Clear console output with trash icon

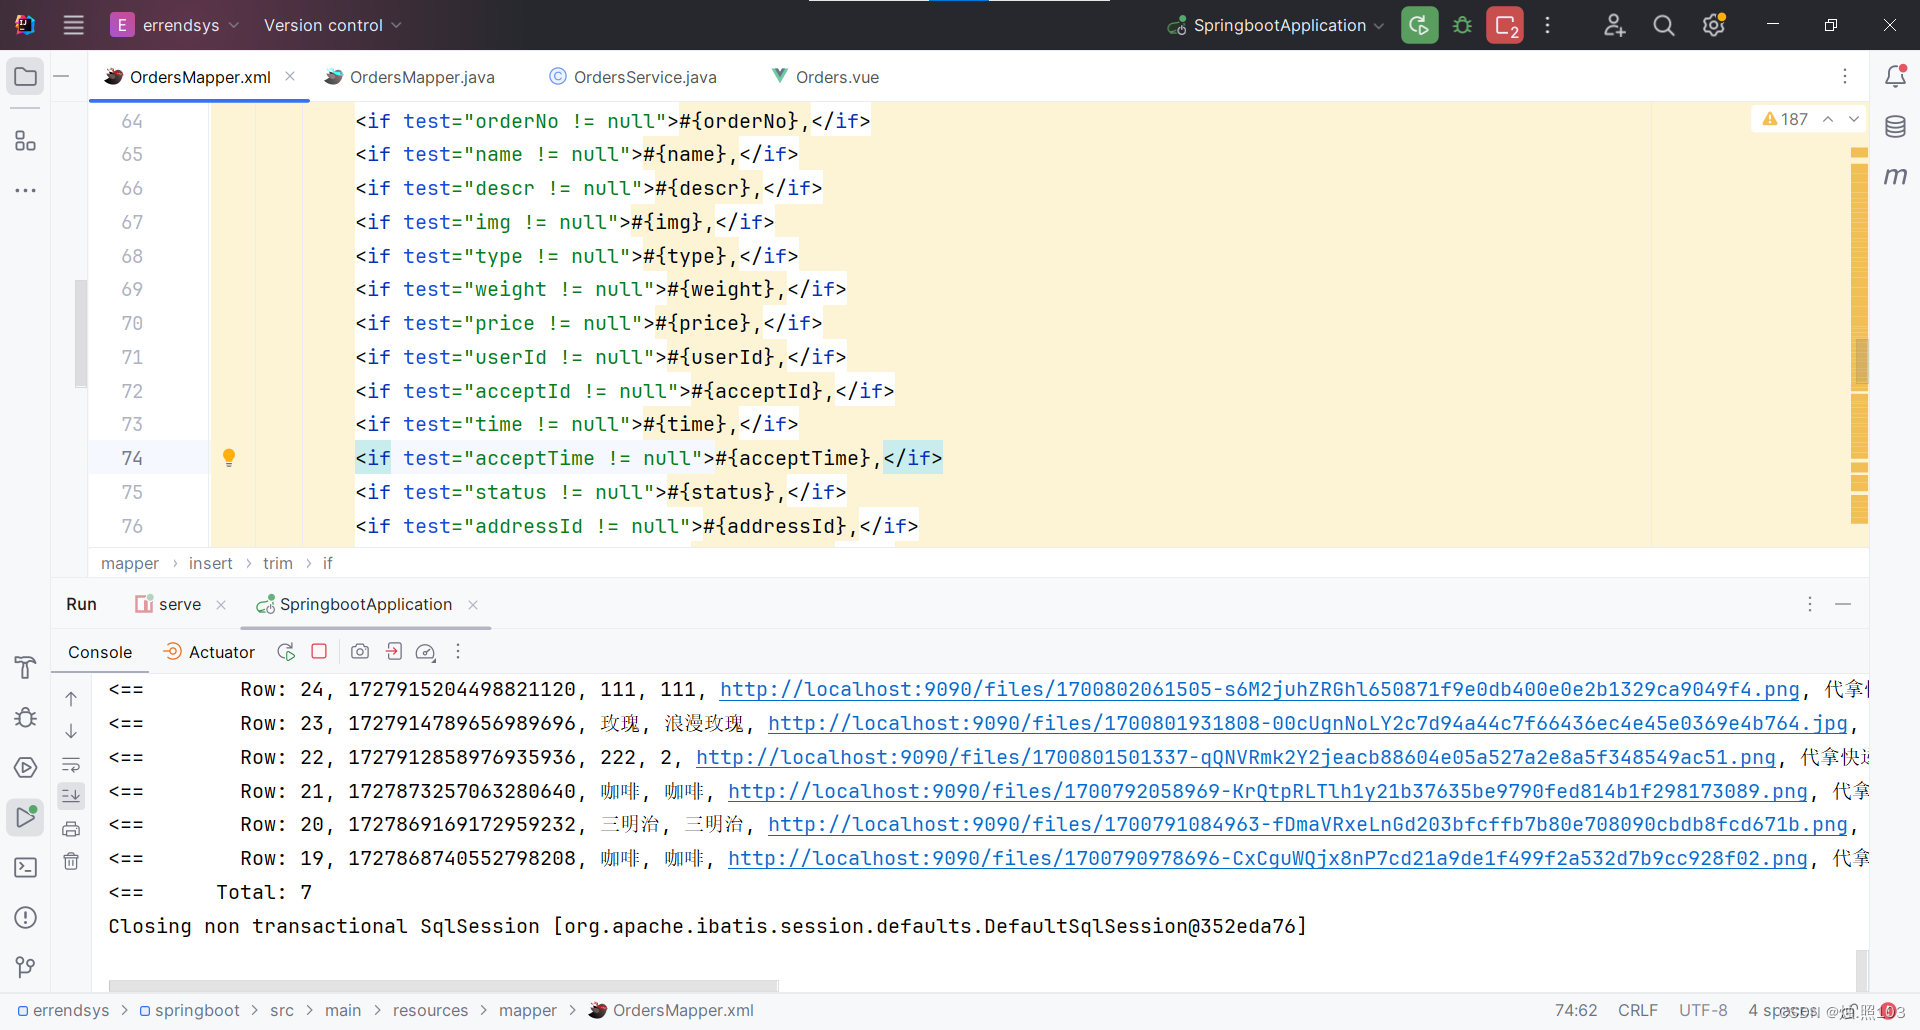coord(71,861)
